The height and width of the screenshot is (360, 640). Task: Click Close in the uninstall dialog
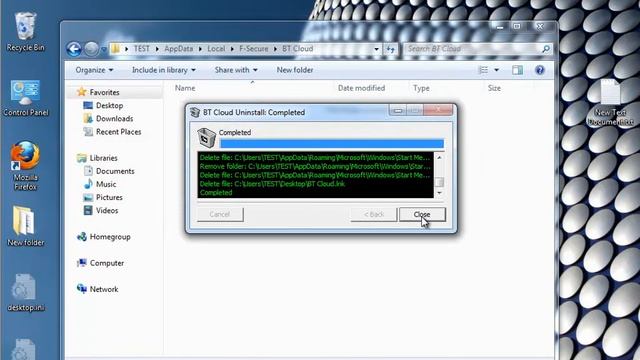422,214
